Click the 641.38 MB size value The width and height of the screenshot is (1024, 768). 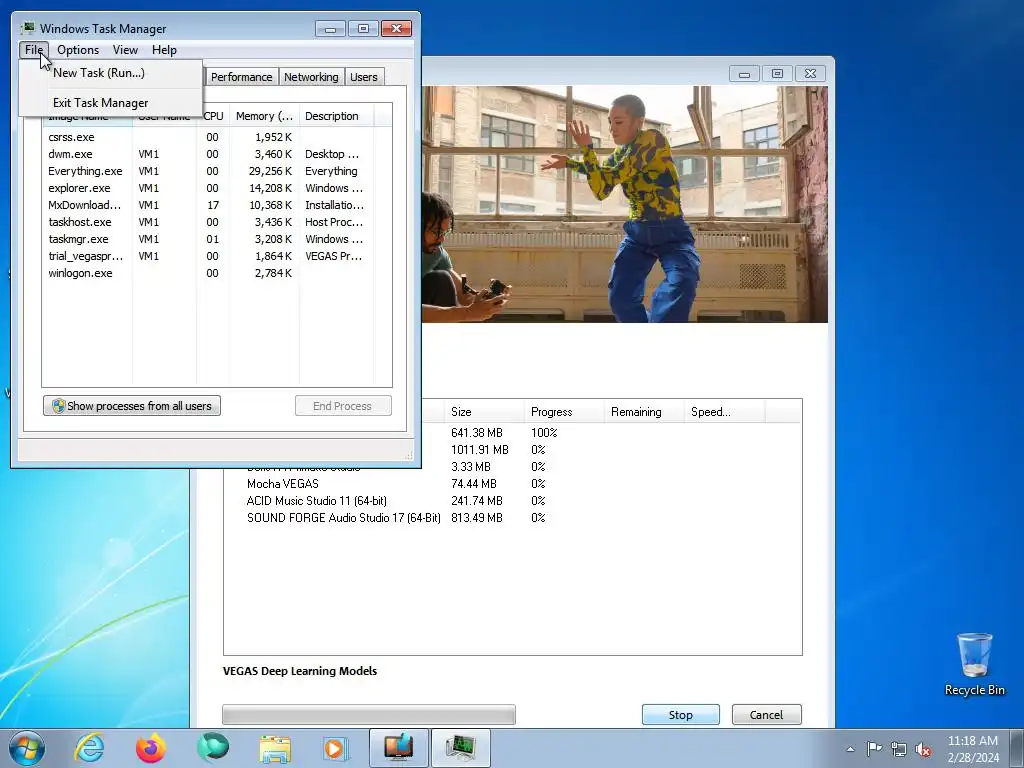click(477, 433)
